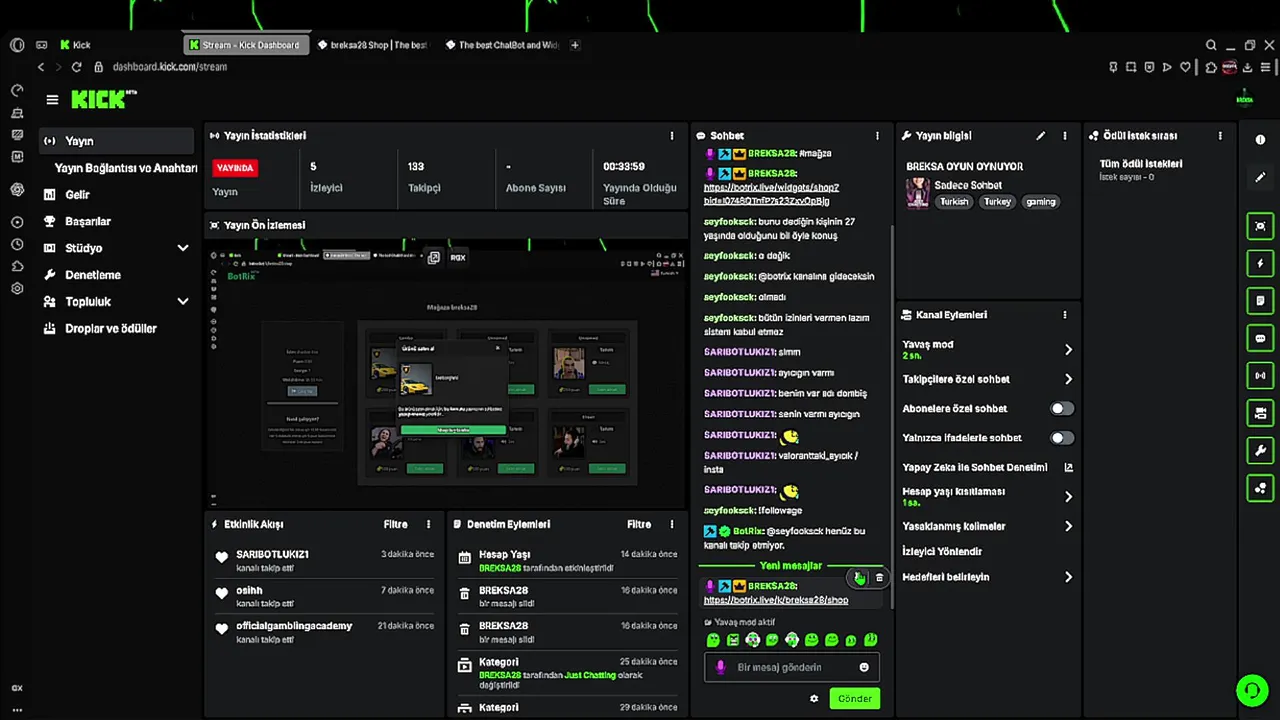
Task: Click the chat bubble widget in right sidebar
Action: tap(1260, 339)
